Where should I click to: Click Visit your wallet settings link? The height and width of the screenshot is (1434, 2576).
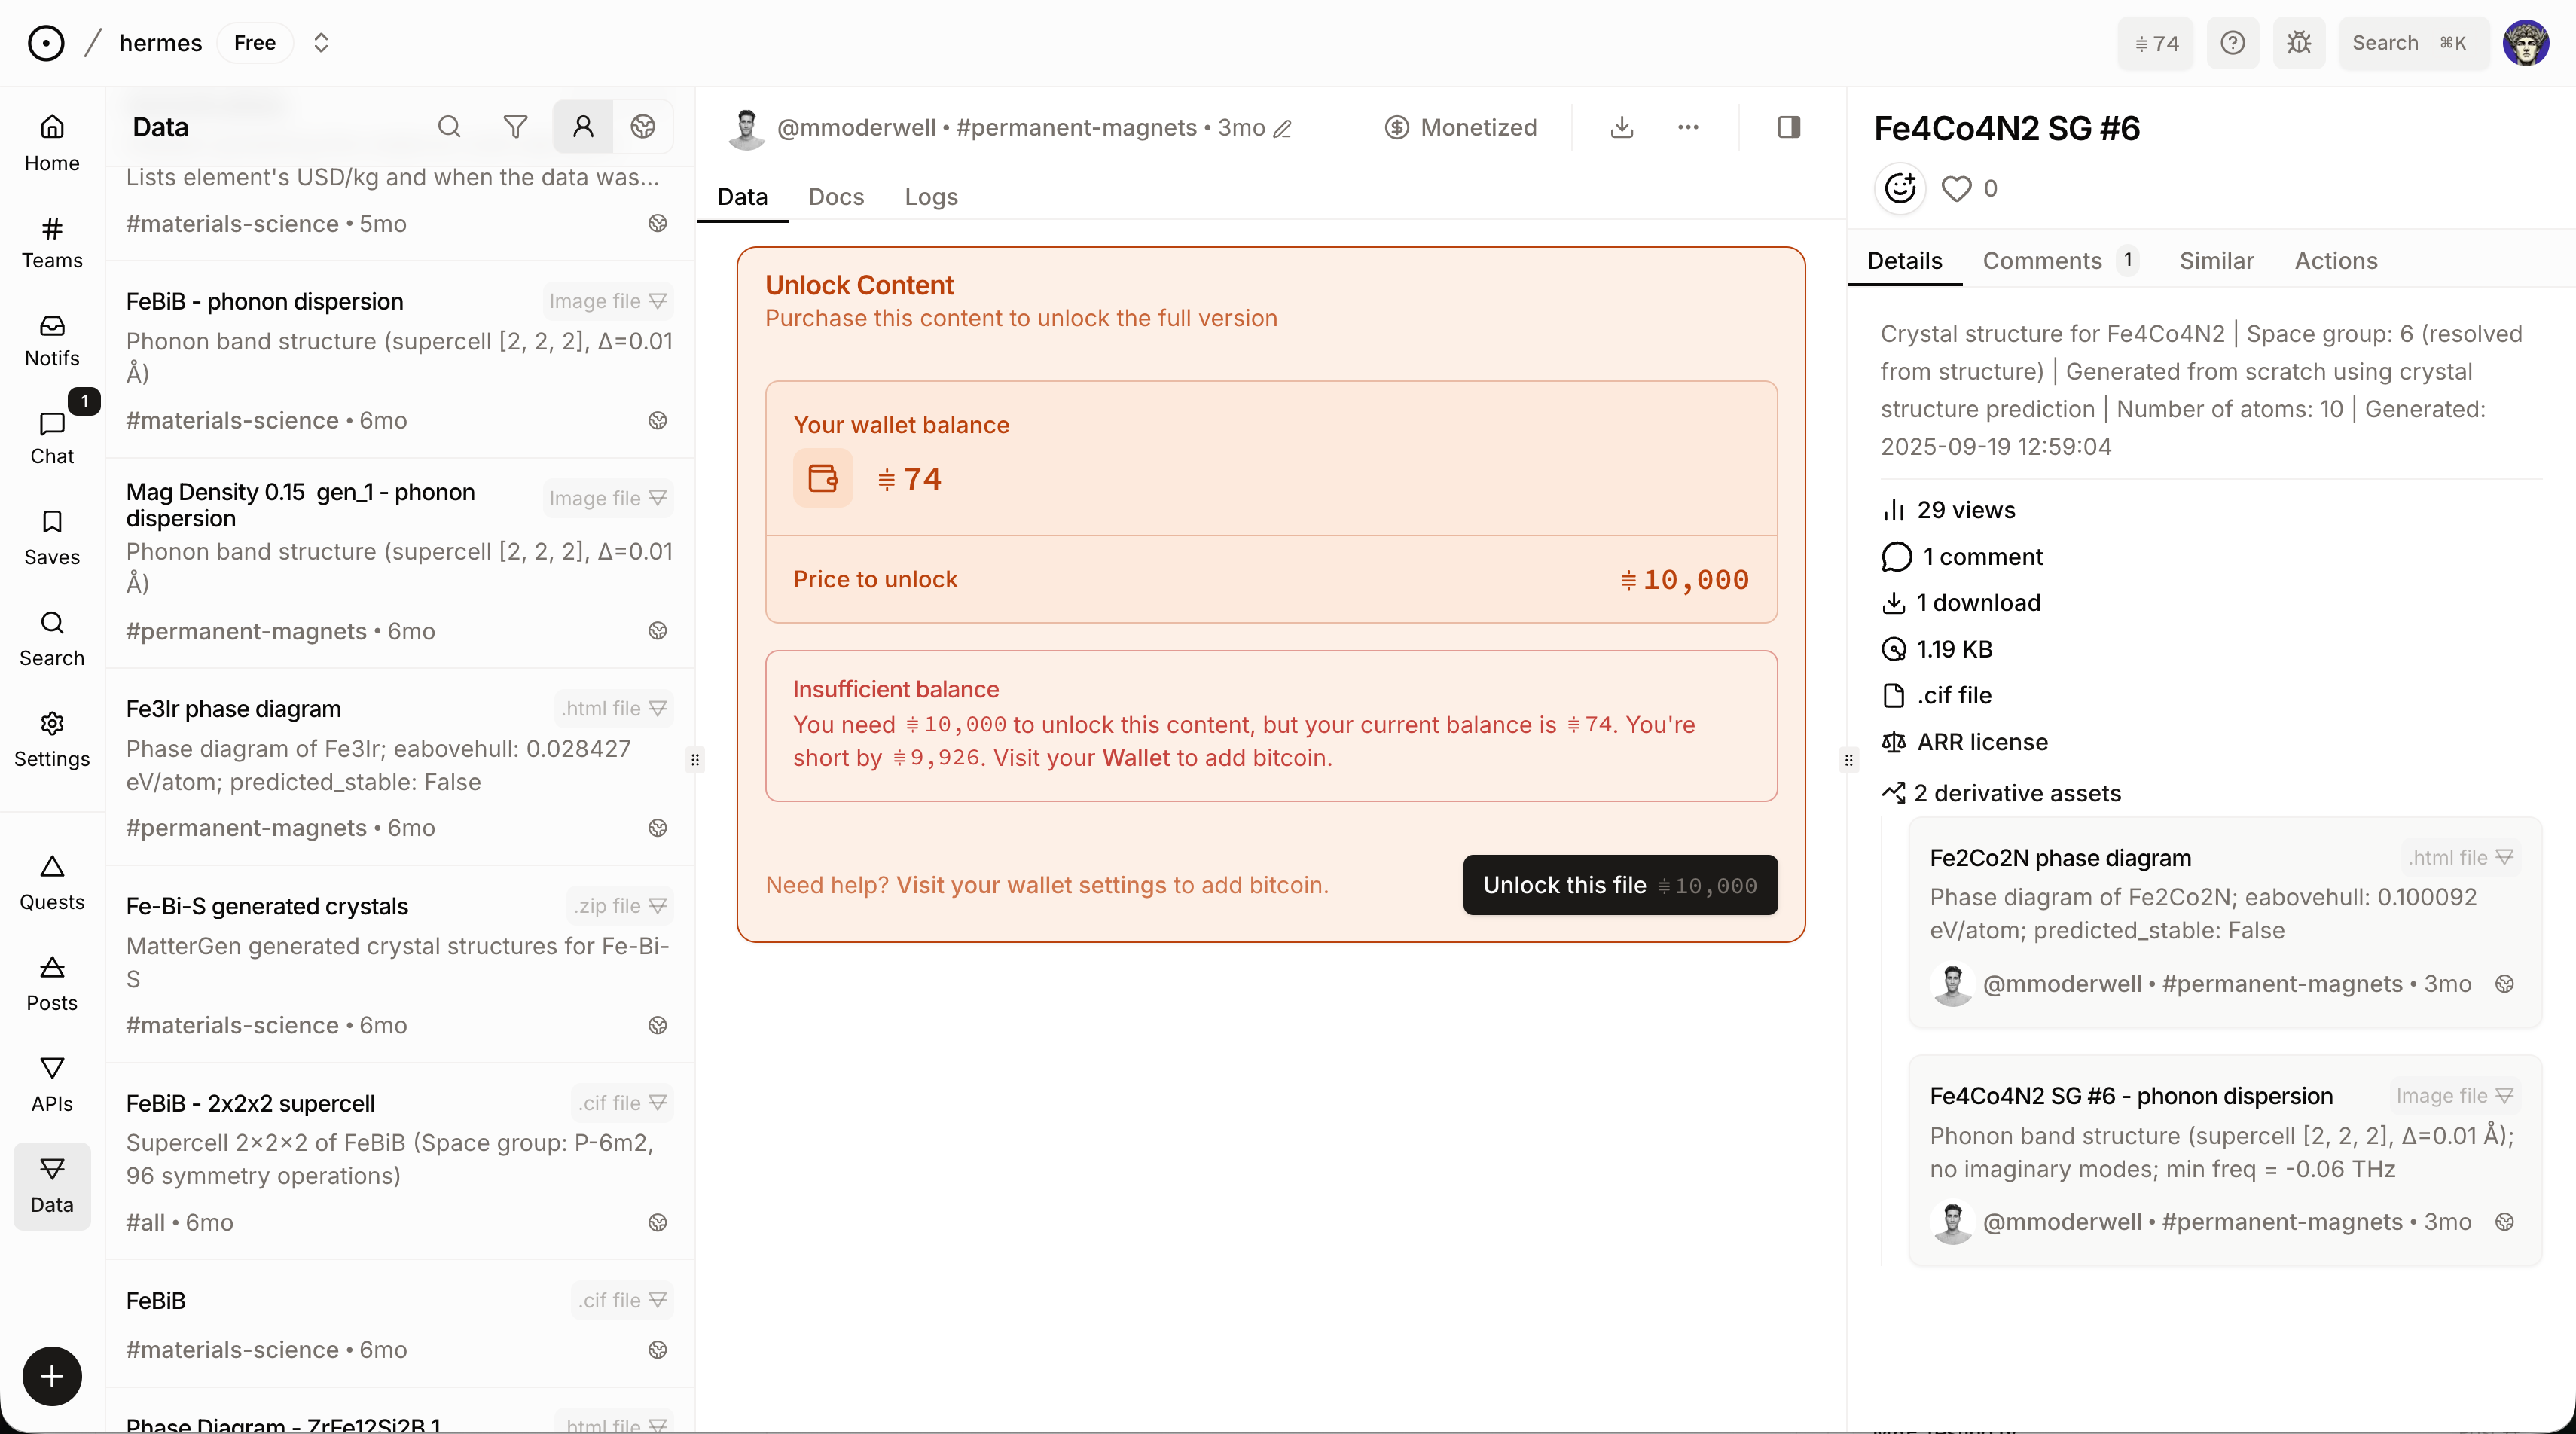[1031, 885]
